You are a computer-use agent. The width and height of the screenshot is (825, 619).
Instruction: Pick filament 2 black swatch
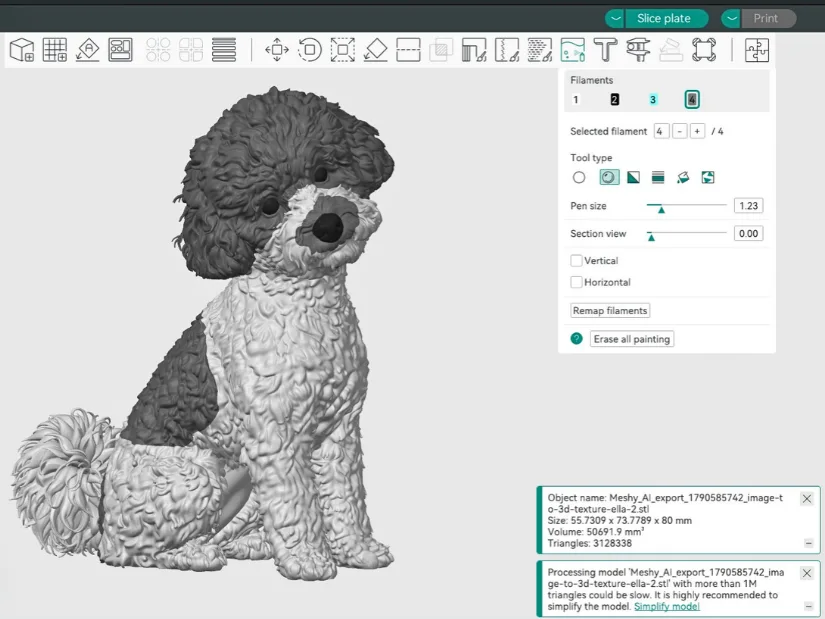point(614,99)
